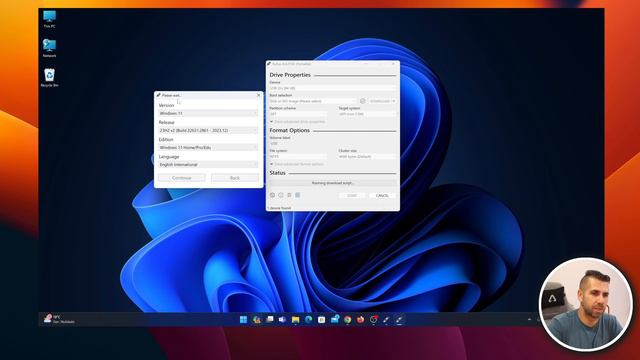Screen dimensions: 640x360
Task: Click the DOWNLOAD button in Rufus
Action: tap(380, 101)
